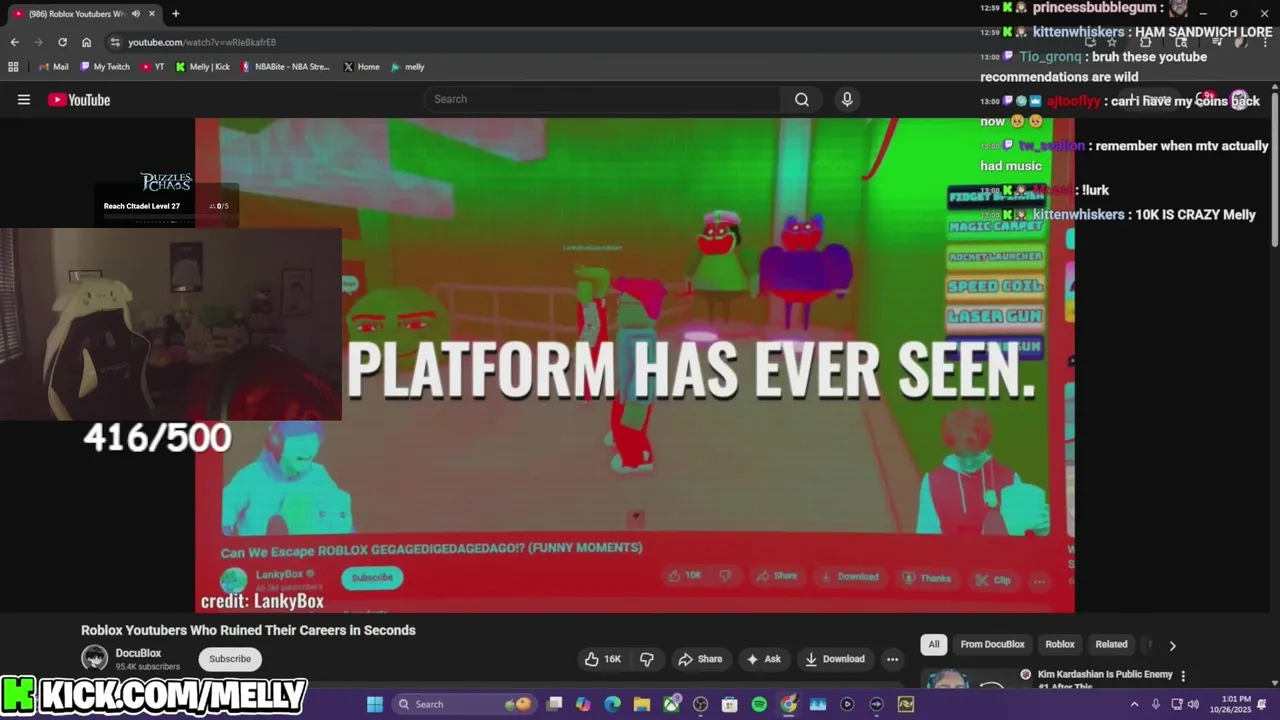1280x720 pixels.
Task: Click the Download button under the video
Action: coord(835,659)
